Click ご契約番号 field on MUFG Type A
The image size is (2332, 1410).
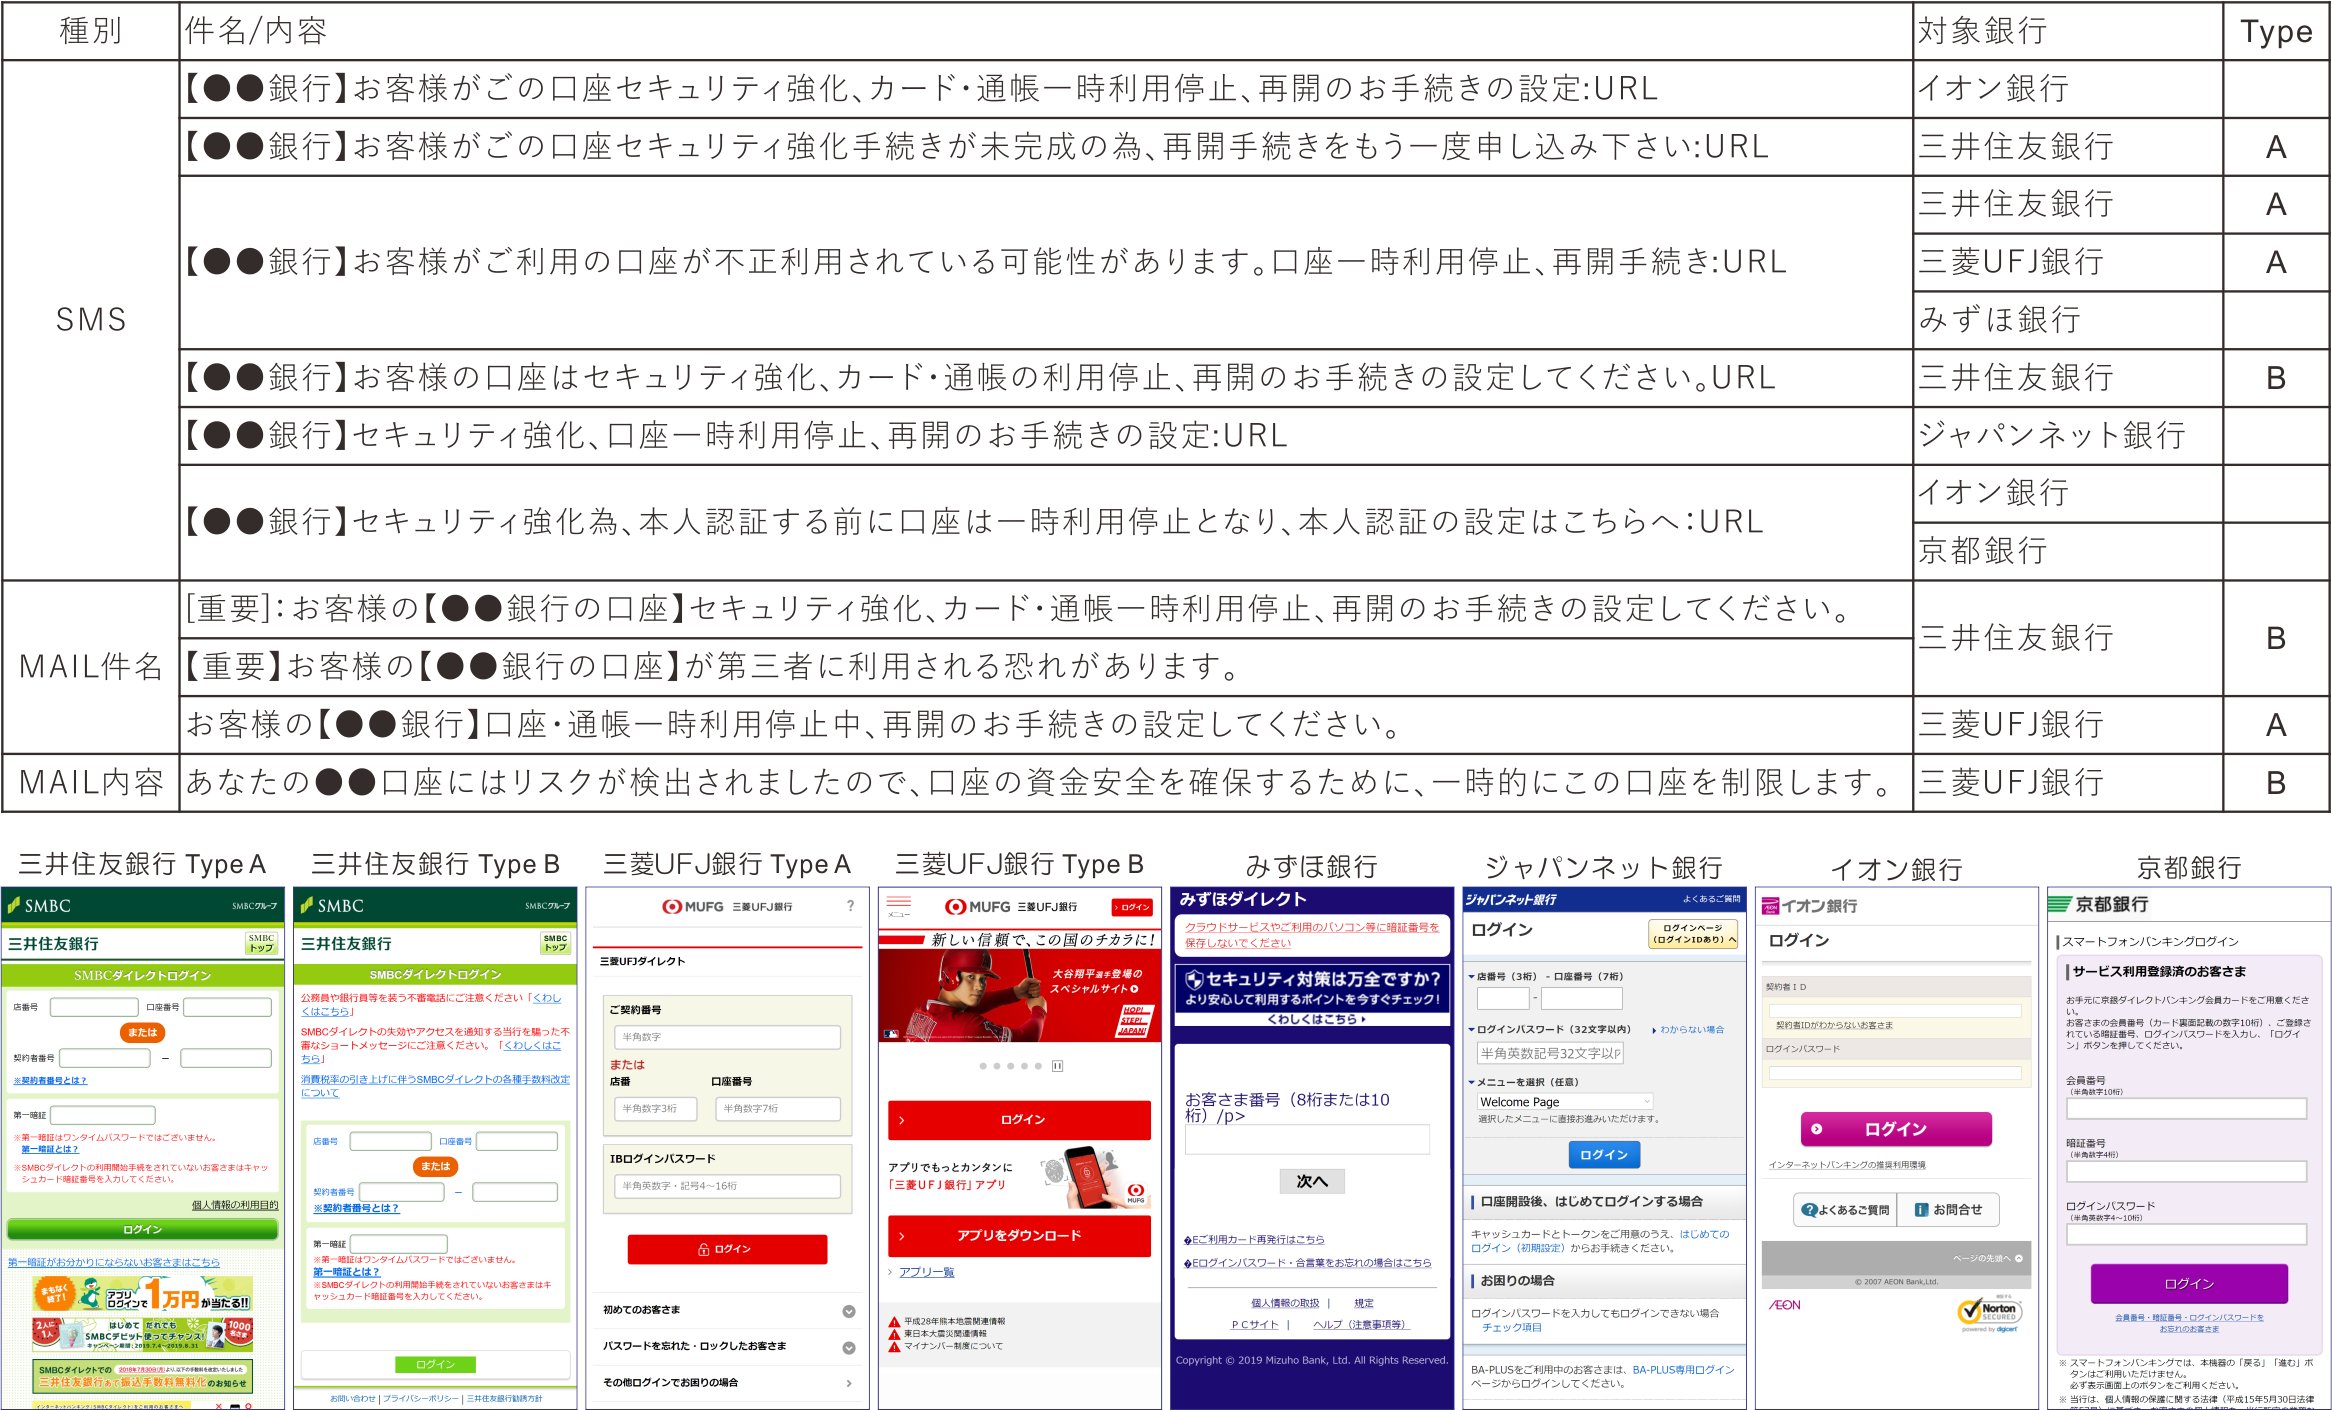[727, 1037]
